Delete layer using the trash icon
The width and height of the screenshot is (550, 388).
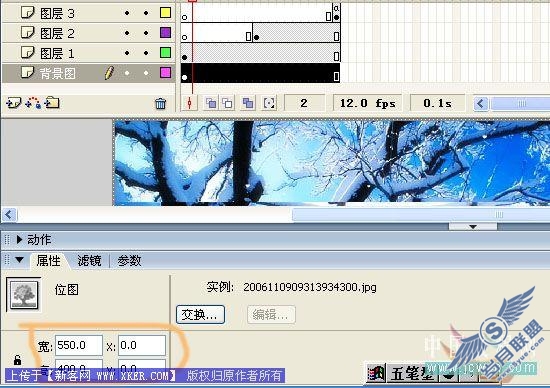[x=160, y=103]
